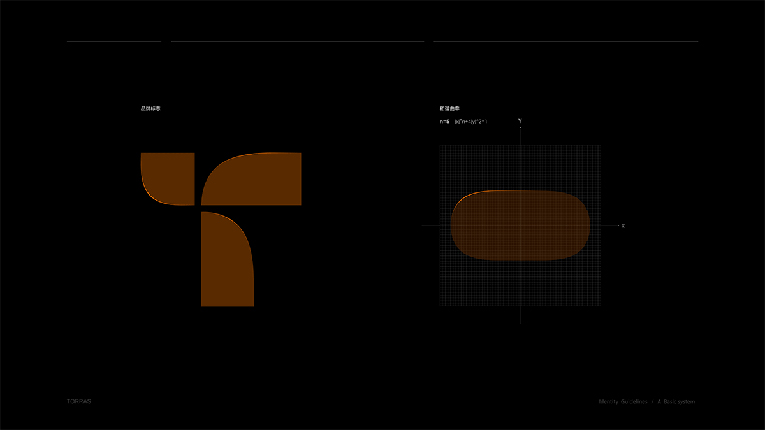Click the 'A Basic system' footer text

676,402
